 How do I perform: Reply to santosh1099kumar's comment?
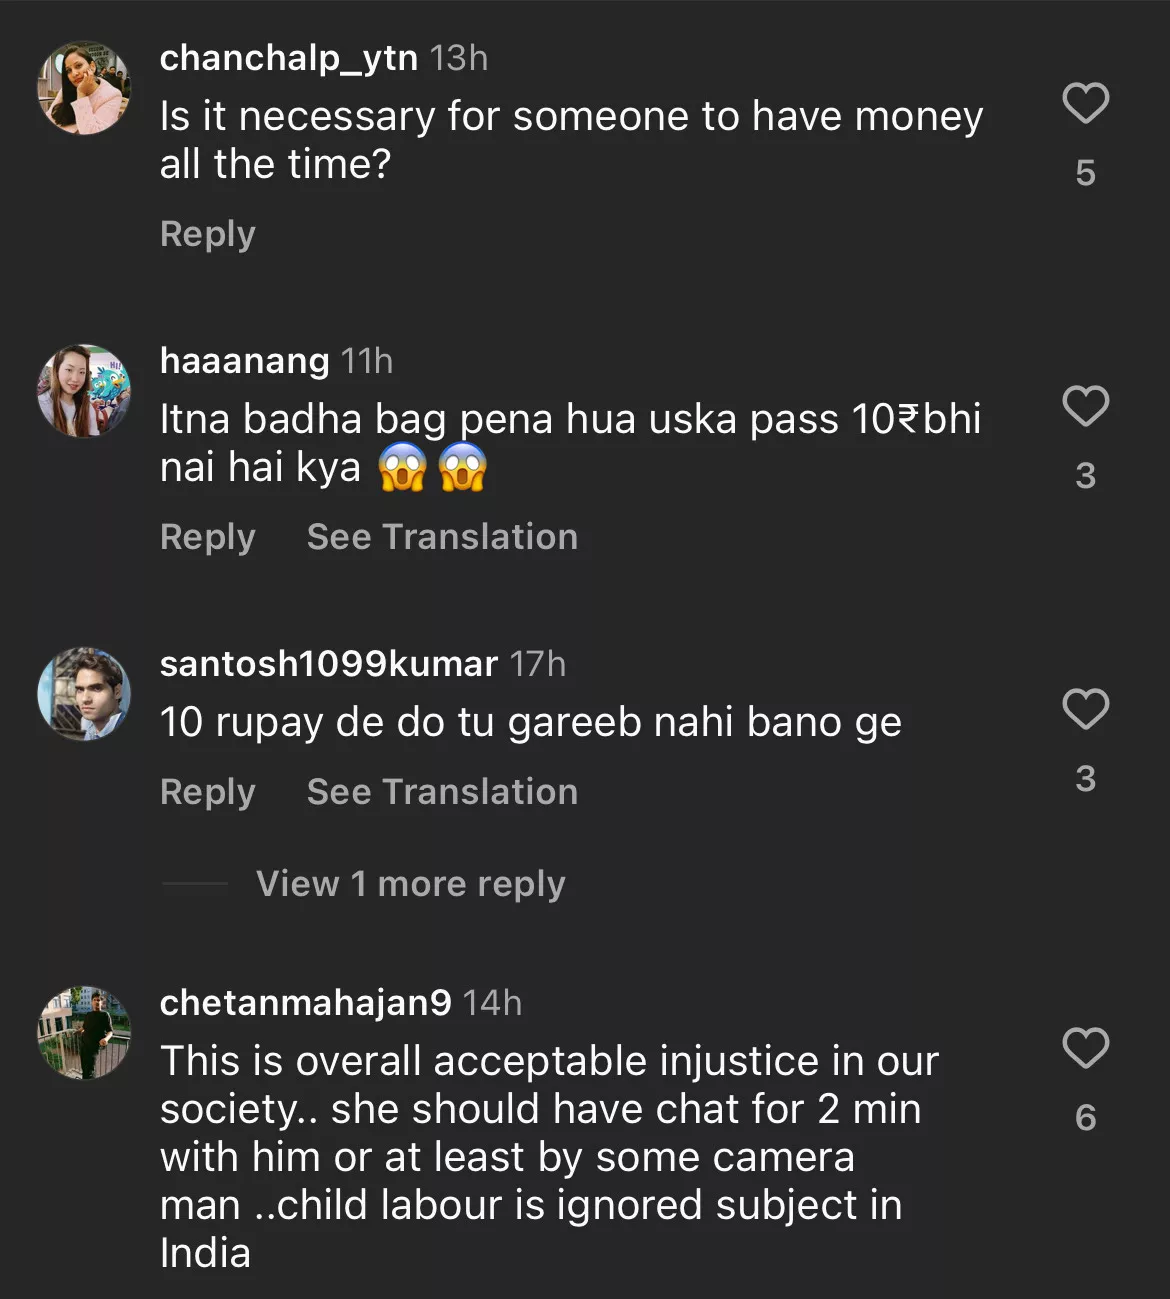pos(208,792)
